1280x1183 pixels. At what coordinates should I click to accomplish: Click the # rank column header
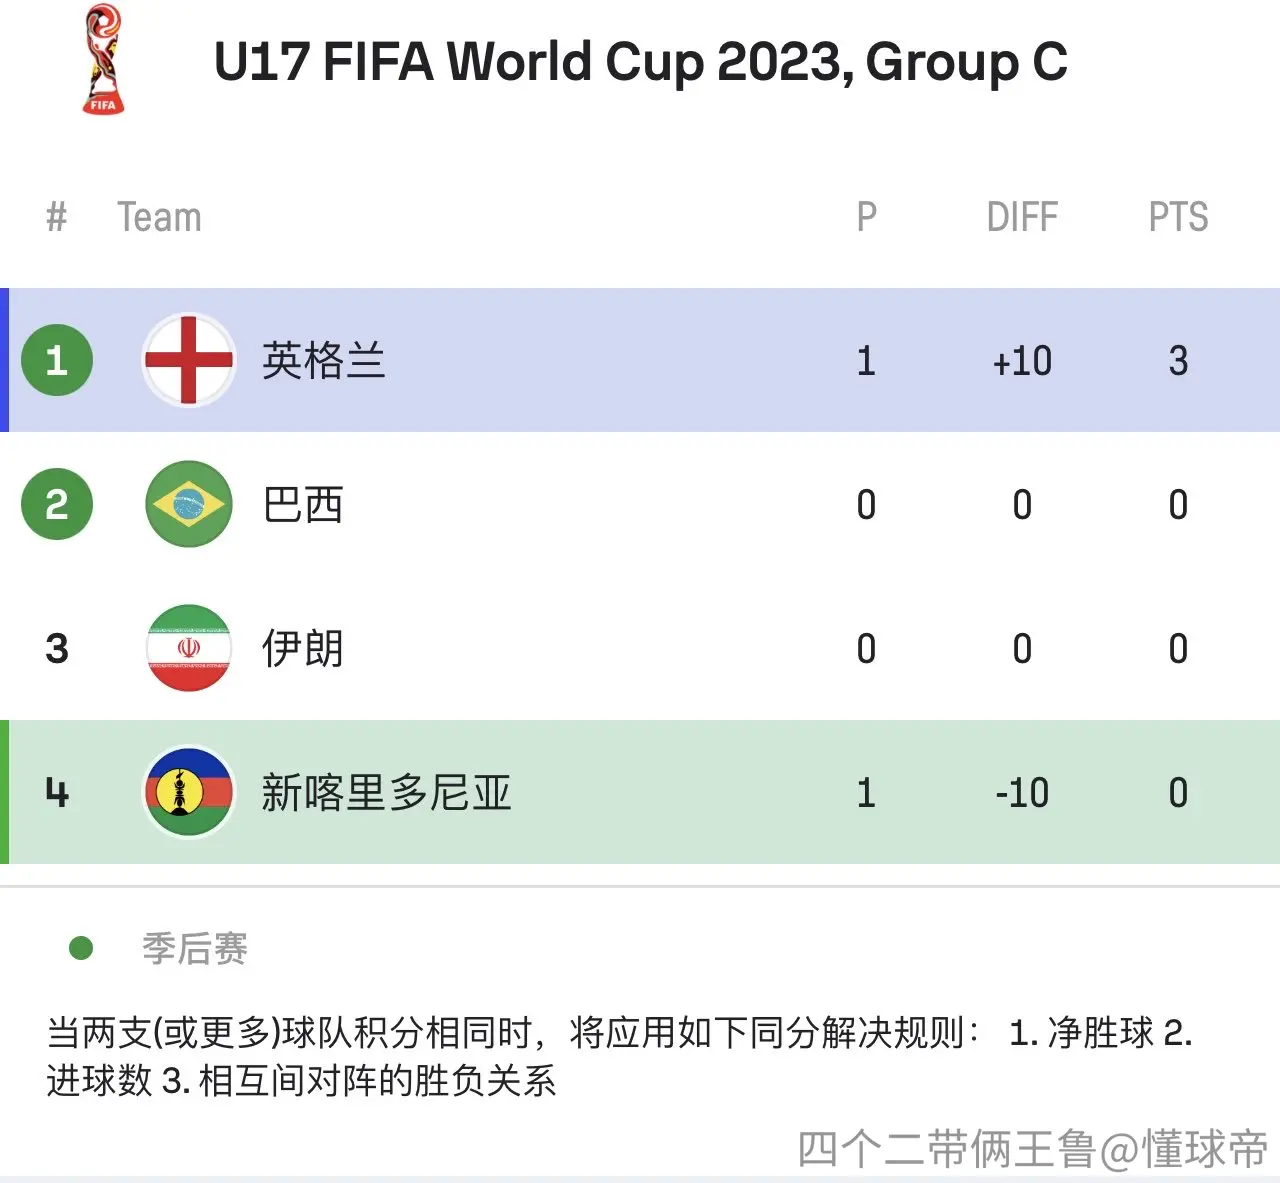[x=57, y=217]
